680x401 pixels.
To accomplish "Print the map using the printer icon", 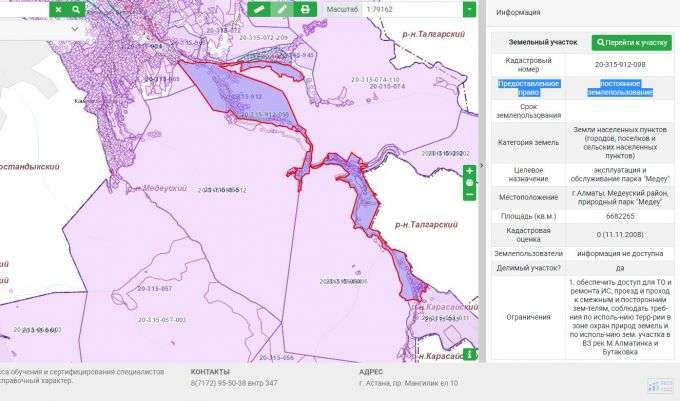I will point(305,9).
